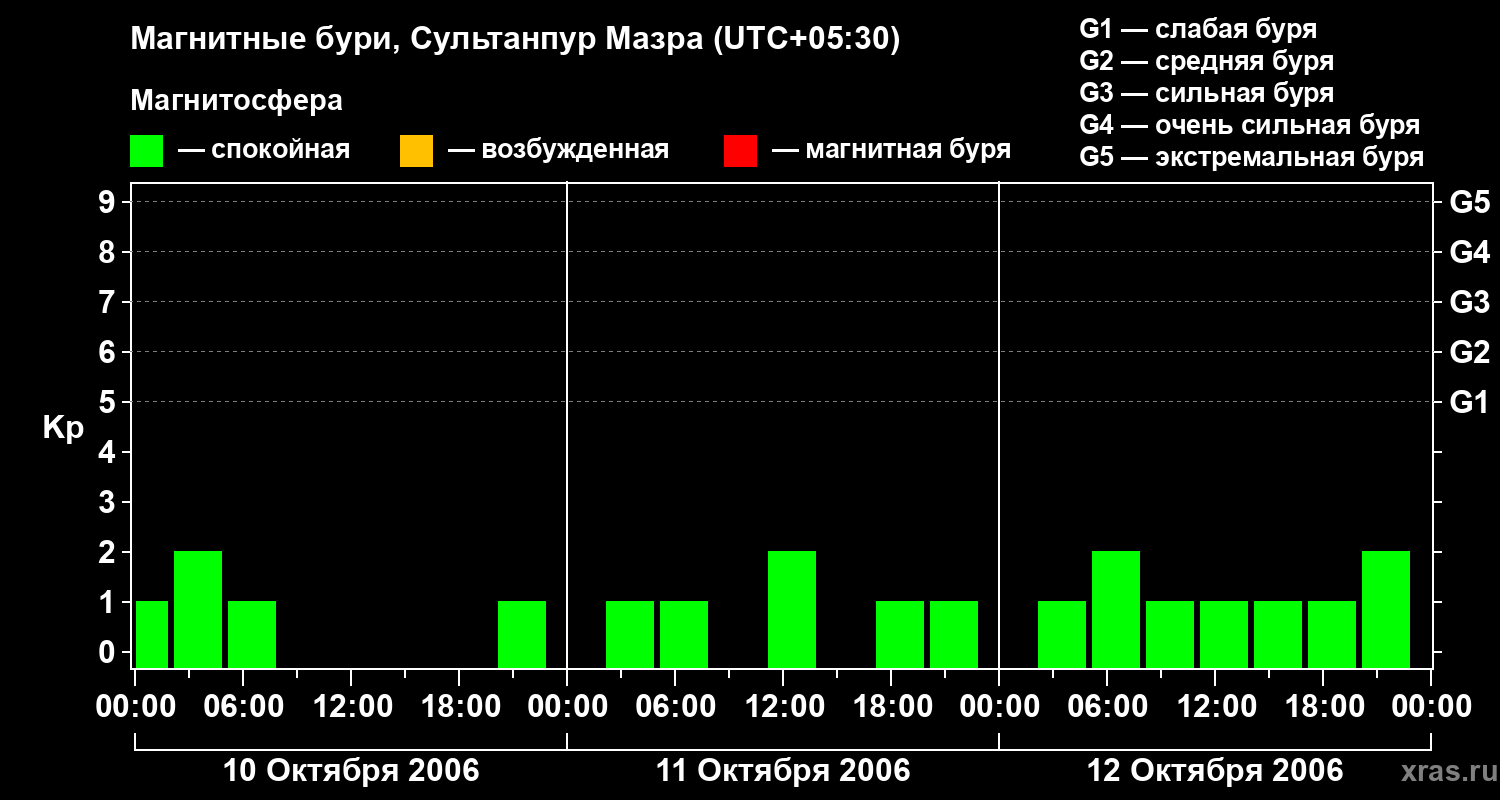Click the Kp 2 bar on 10 October
Viewport: 1500px width, 800px height.
click(x=198, y=609)
